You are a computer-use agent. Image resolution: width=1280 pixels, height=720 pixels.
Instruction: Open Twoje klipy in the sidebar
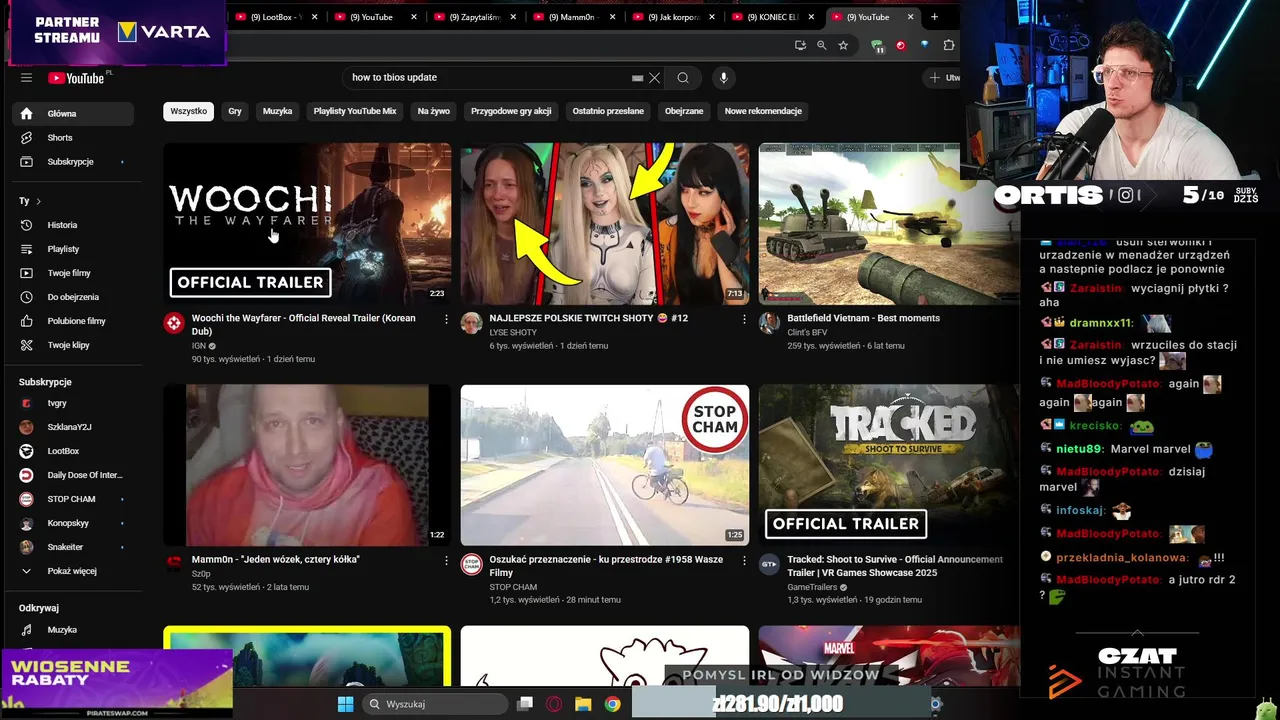pos(73,345)
